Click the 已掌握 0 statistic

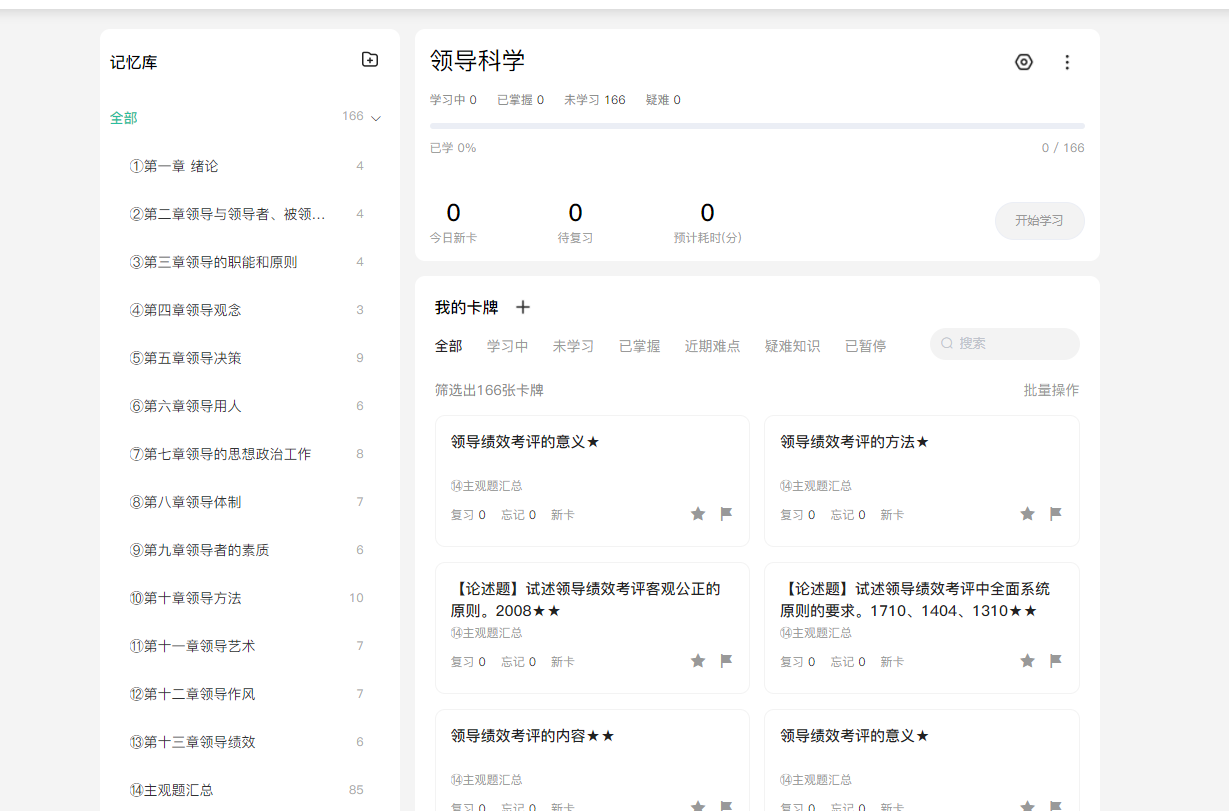tap(520, 100)
